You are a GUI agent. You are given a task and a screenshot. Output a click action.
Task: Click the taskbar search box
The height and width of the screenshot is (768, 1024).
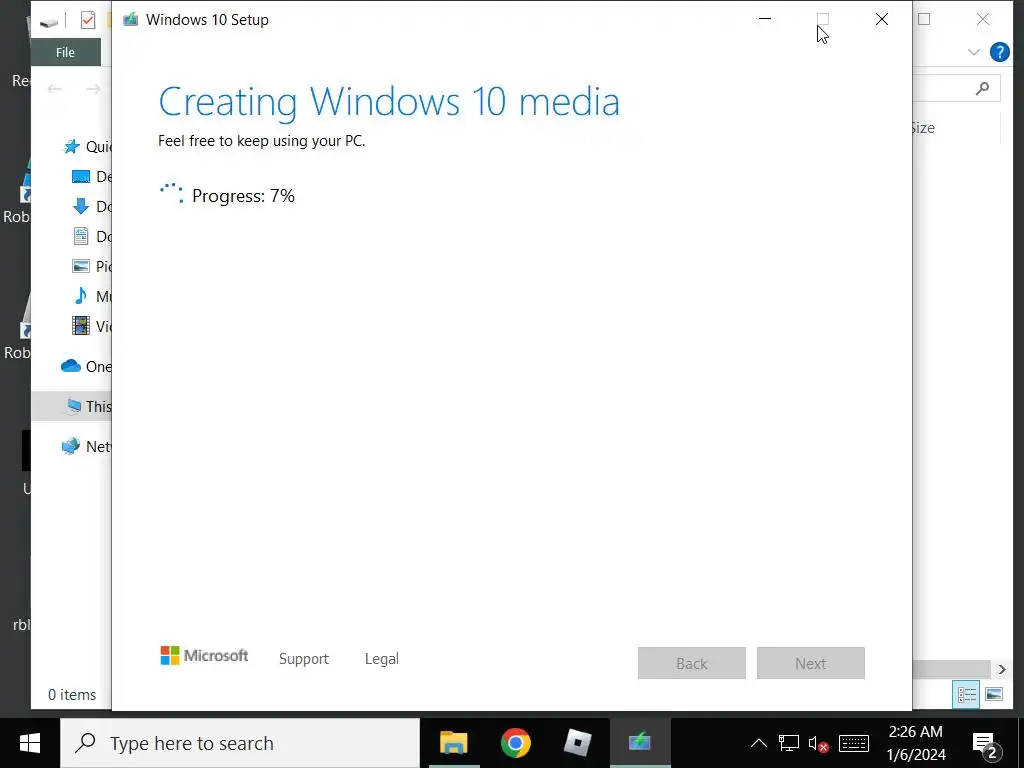(240, 743)
